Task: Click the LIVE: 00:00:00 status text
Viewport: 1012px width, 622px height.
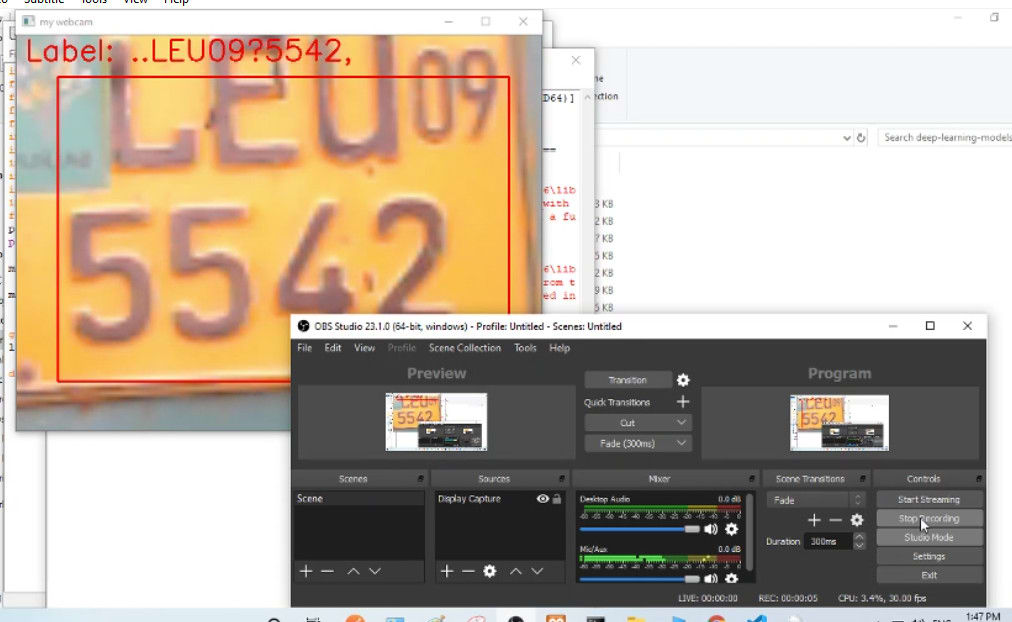Action: [707, 598]
